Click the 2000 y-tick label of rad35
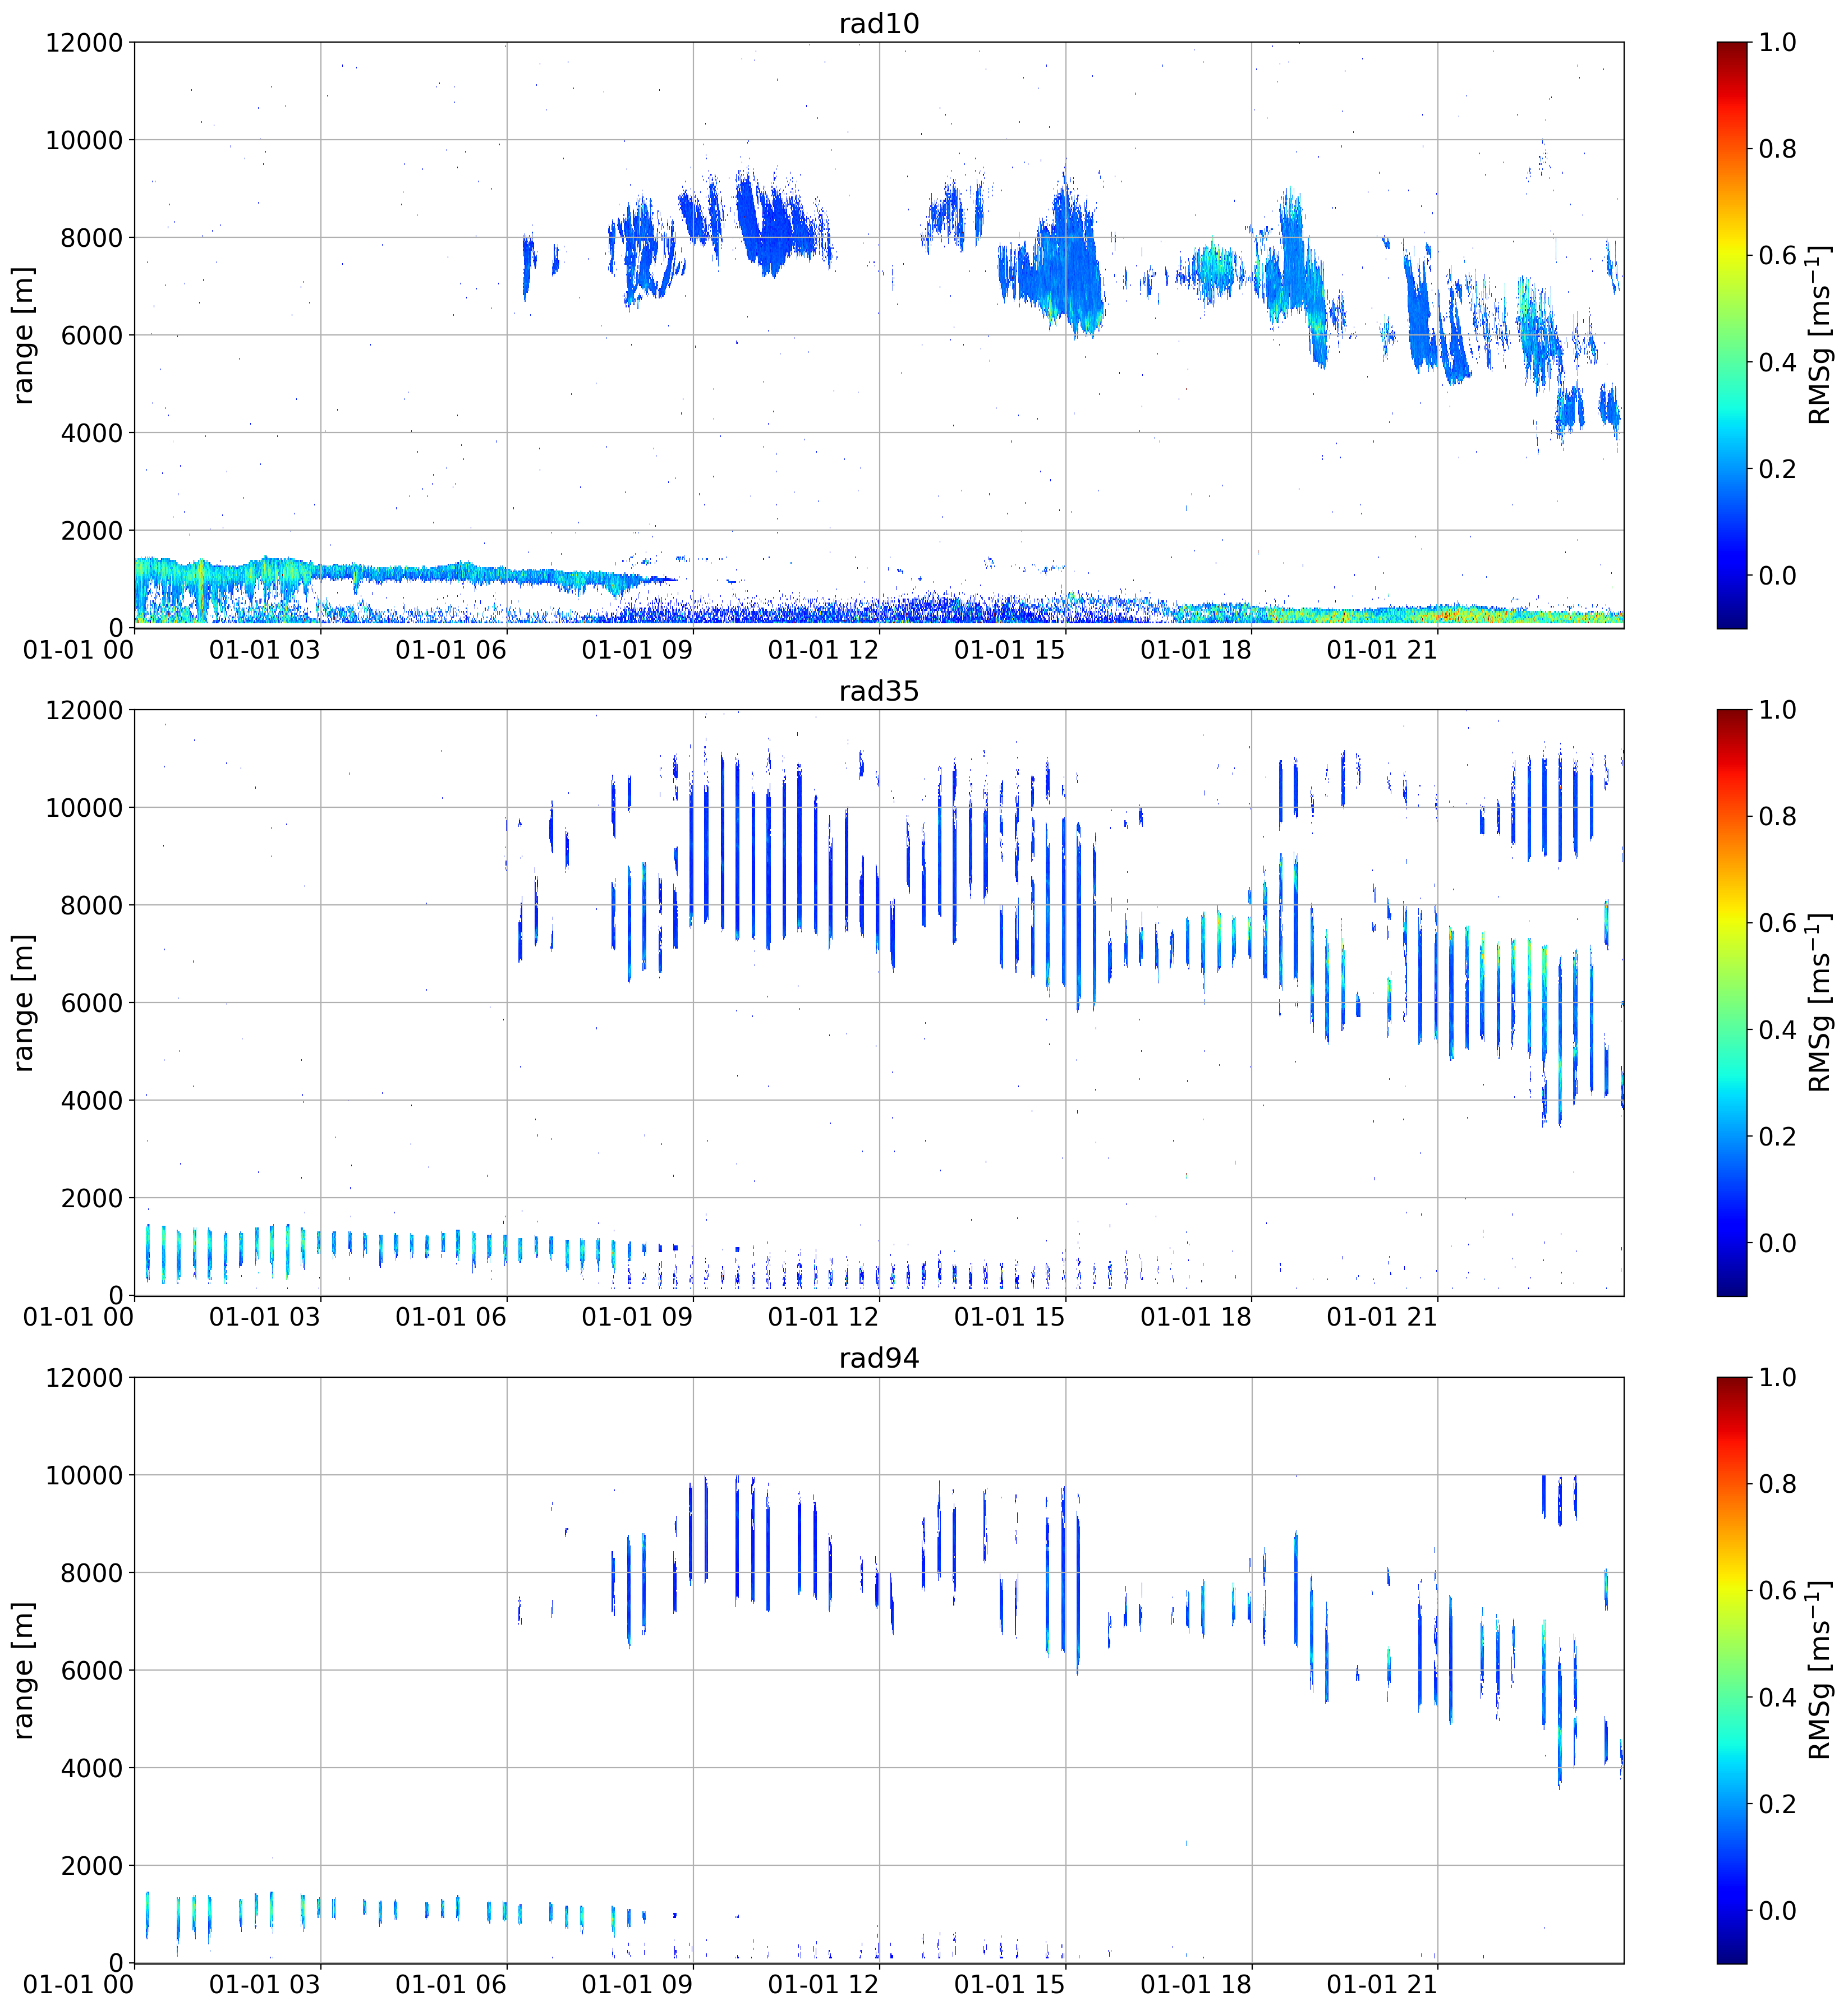The height and width of the screenshot is (2010, 1848). 92,1199
